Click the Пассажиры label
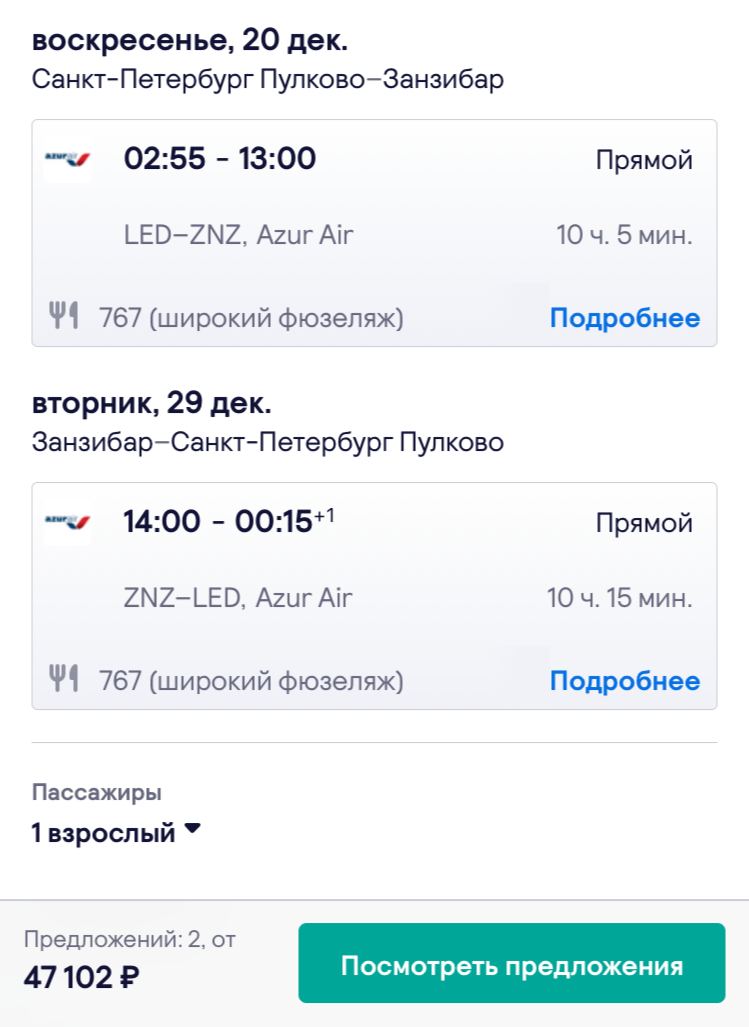The width and height of the screenshot is (749, 1027). tap(97, 792)
